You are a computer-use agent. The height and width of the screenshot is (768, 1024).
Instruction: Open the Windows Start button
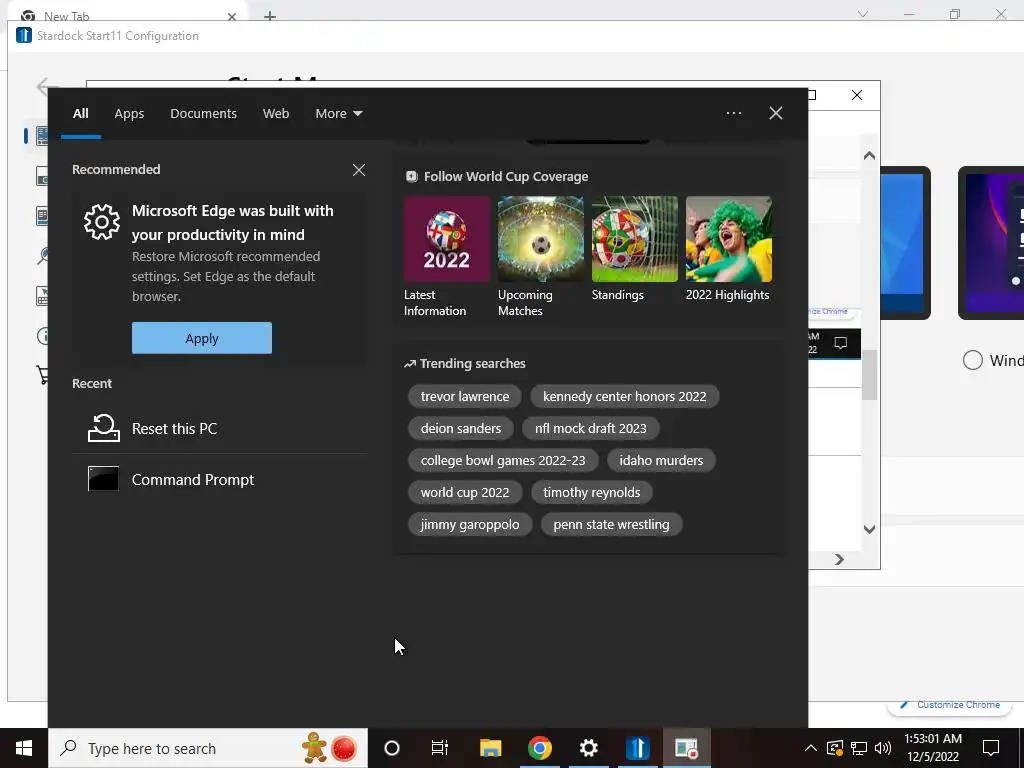coord(24,748)
